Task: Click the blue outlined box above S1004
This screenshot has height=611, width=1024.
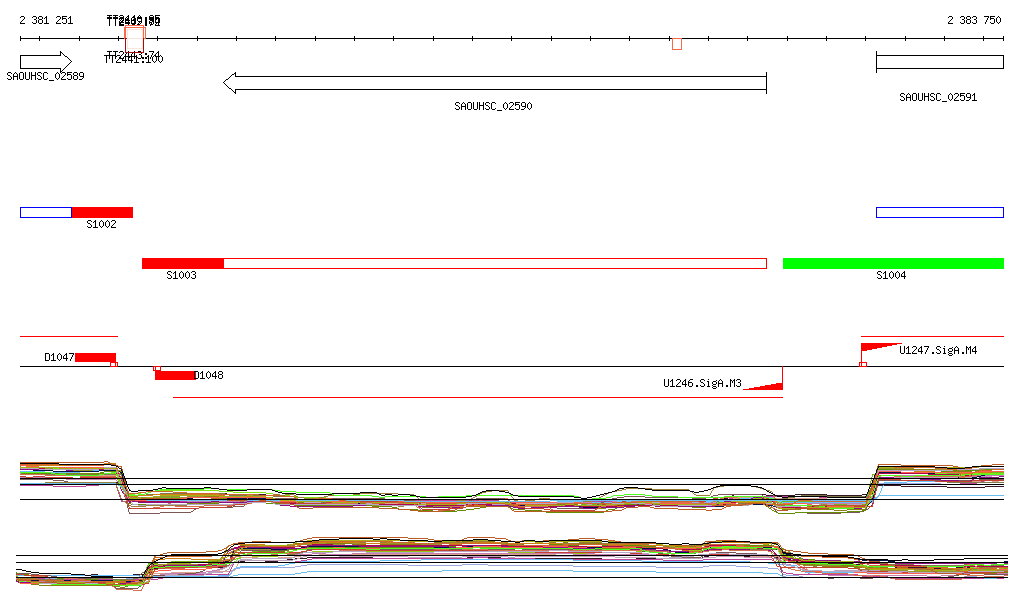Action: 940,212
